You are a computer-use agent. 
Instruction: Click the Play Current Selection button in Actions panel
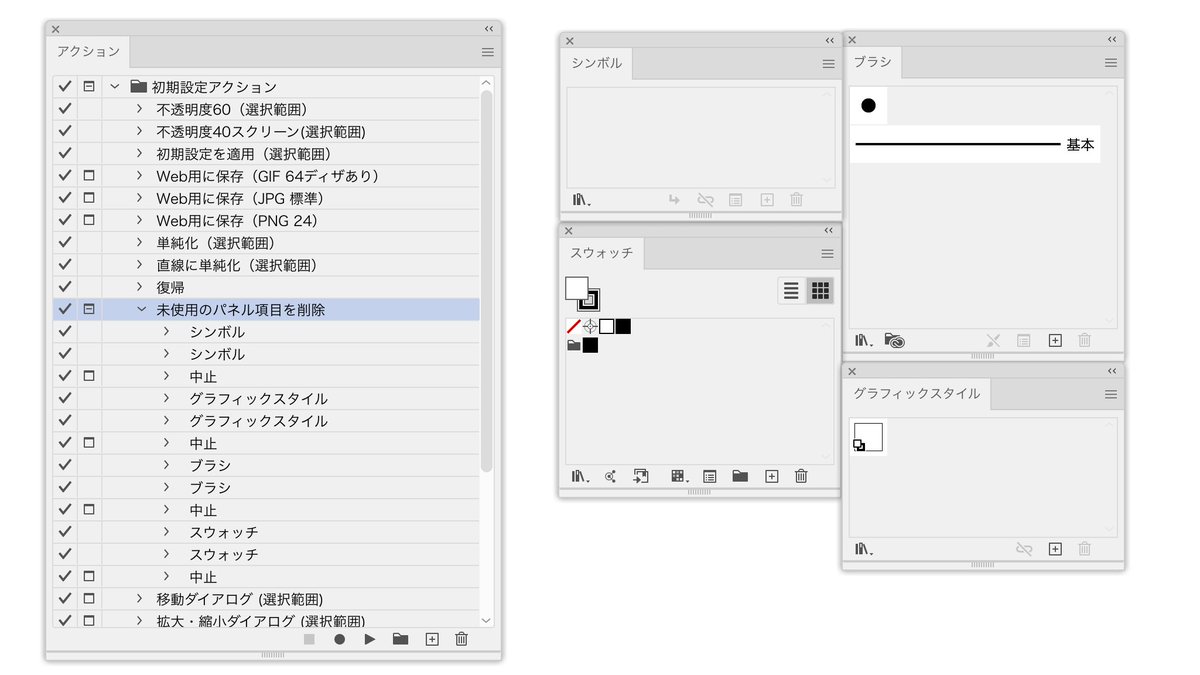pos(370,639)
